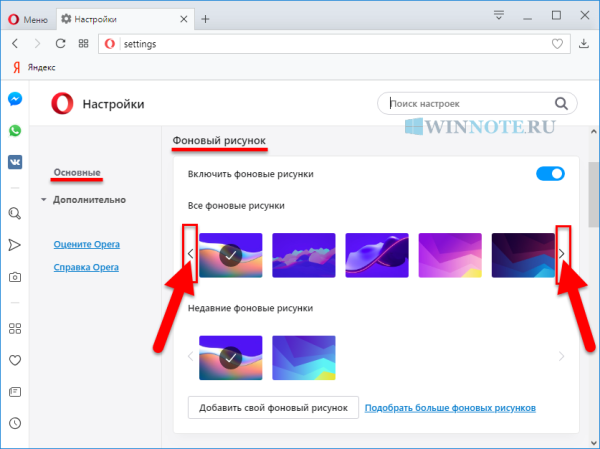Select the Настройки tab

click(x=120, y=18)
